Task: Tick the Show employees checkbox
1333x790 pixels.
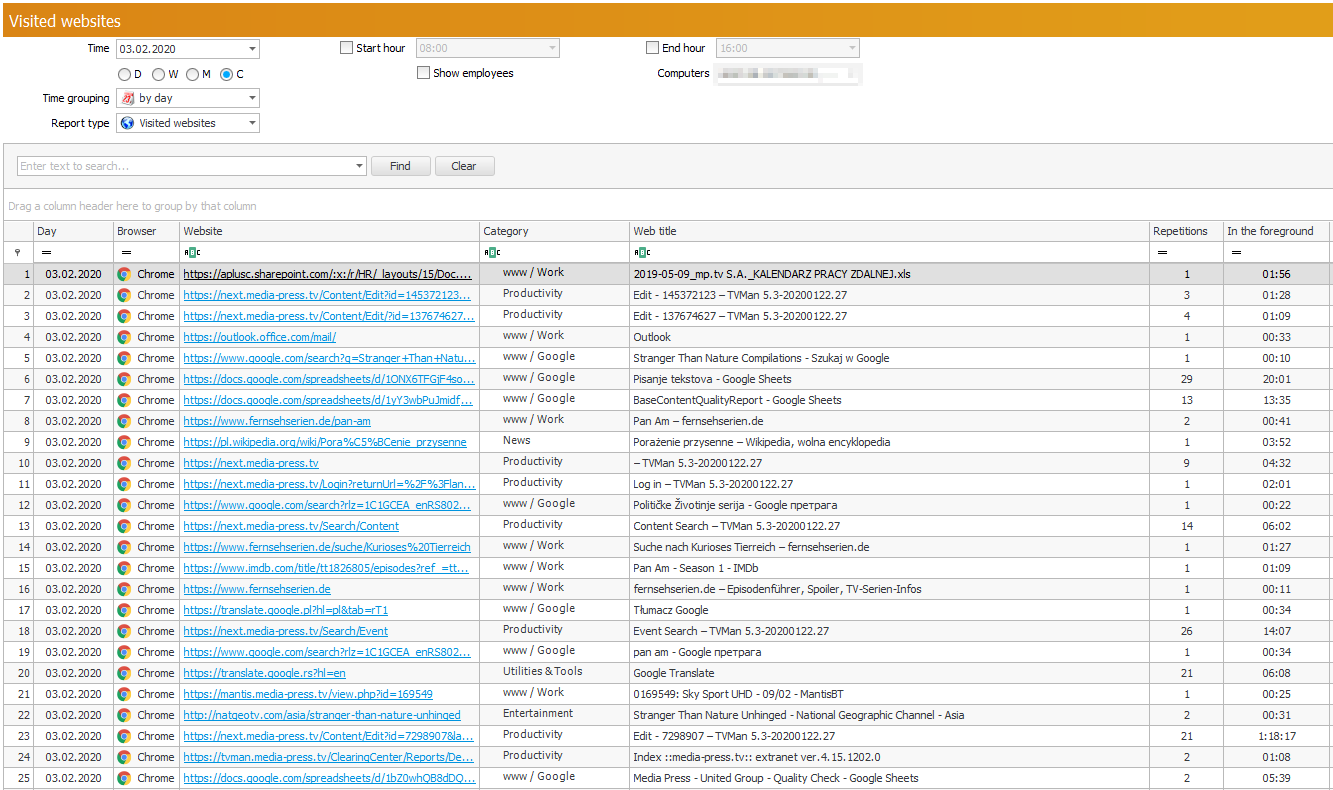Action: tap(424, 73)
